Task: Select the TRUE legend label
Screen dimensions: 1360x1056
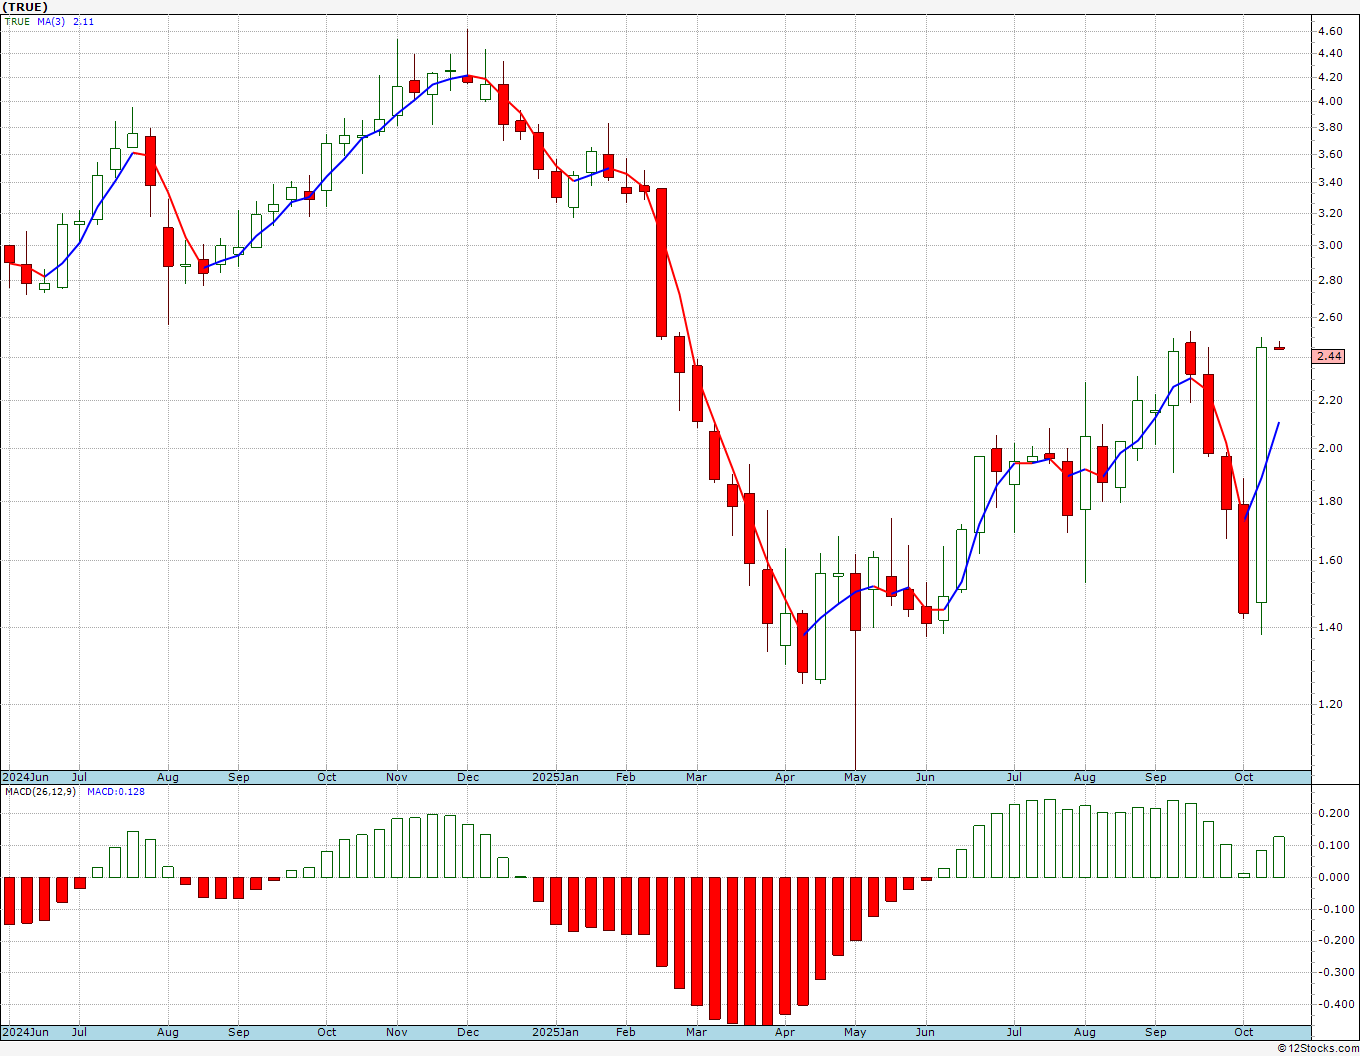Action: (17, 21)
